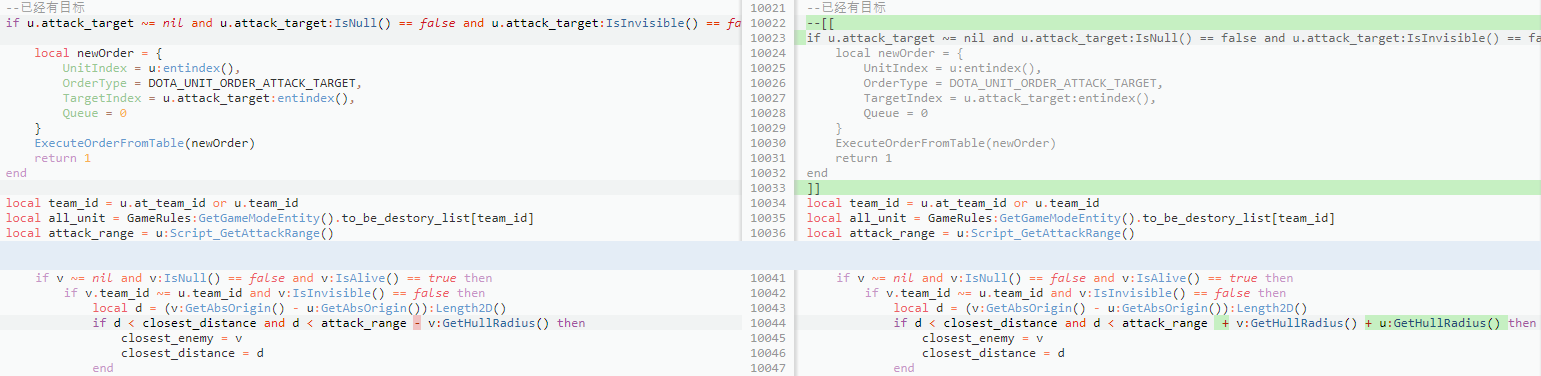Click the '--已经有目标' comment in the left pane
Image resolution: width=1541 pixels, height=376 pixels.
[x=46, y=7]
